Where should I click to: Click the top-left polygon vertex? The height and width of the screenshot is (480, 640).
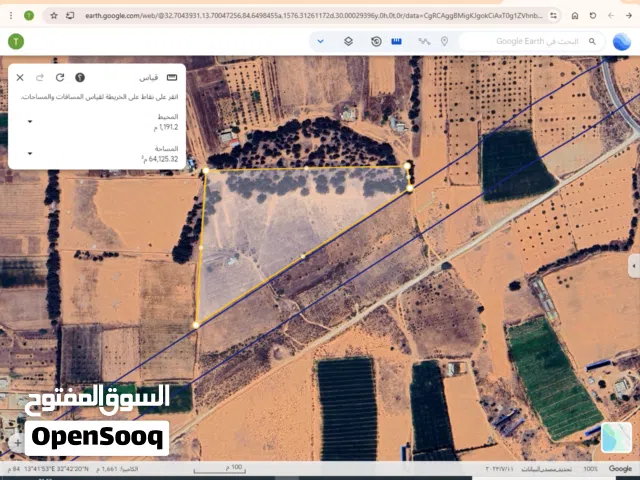pyautogui.click(x=206, y=171)
